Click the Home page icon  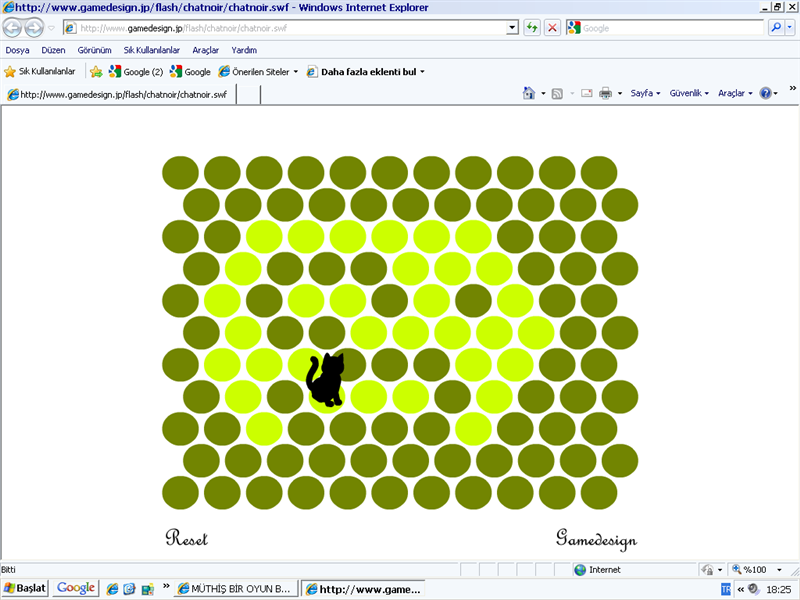529,93
